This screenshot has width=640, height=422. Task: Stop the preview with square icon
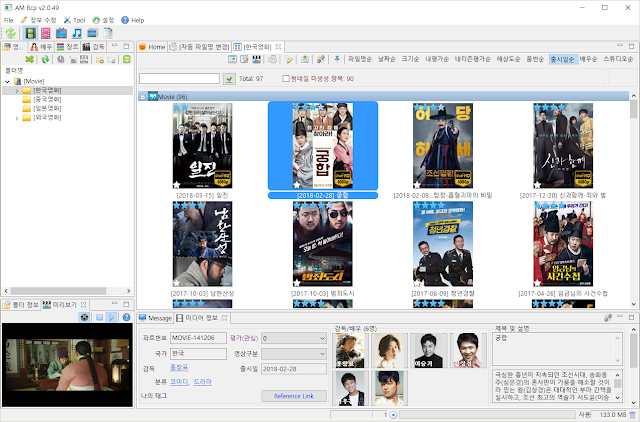tap(100, 317)
